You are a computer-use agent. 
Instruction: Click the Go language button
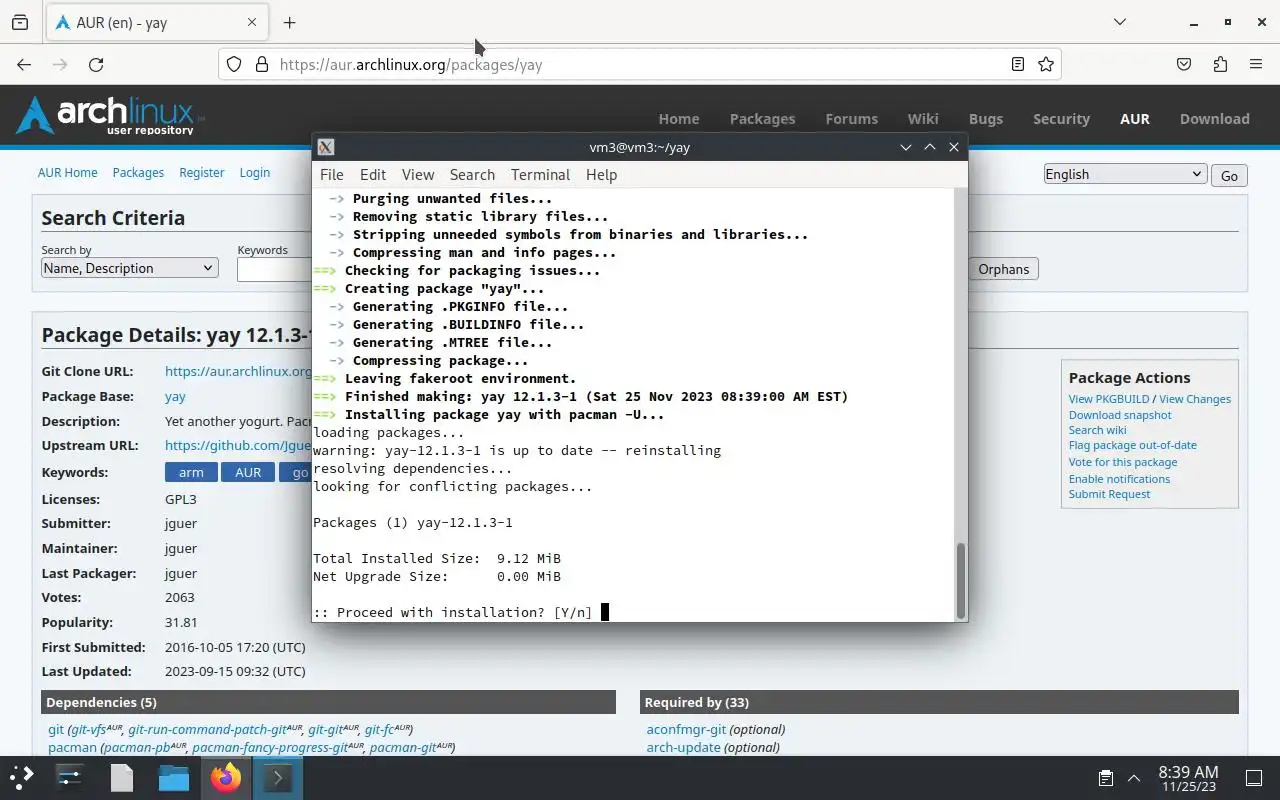1229,175
